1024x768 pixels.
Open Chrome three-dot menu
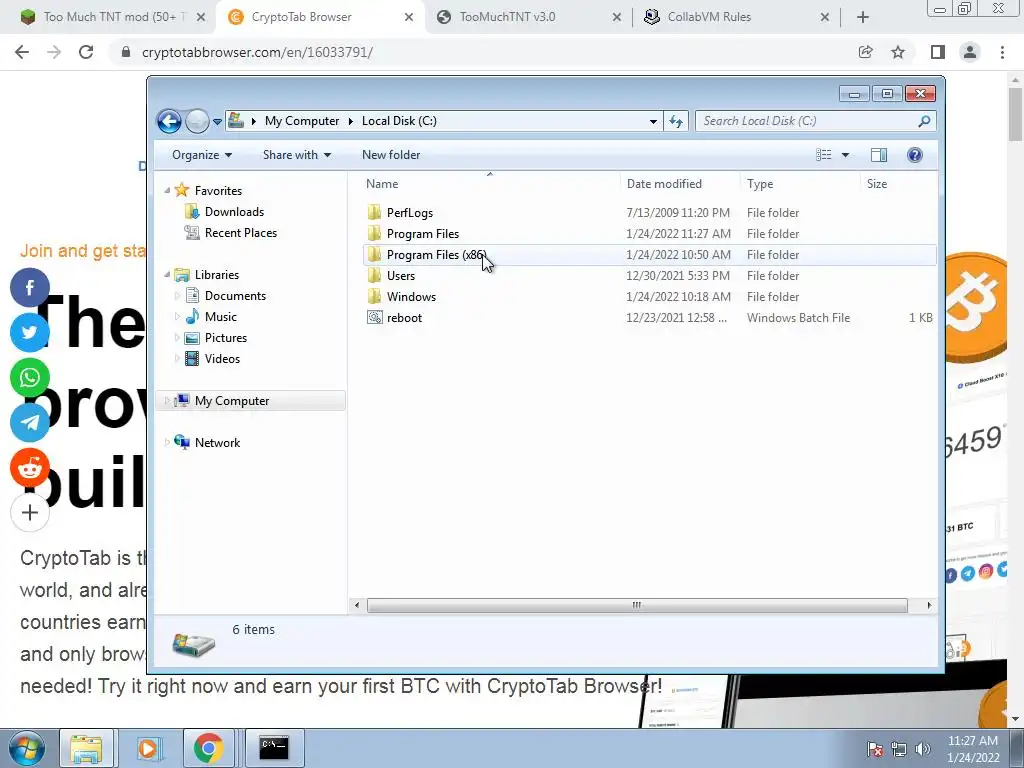(1002, 52)
